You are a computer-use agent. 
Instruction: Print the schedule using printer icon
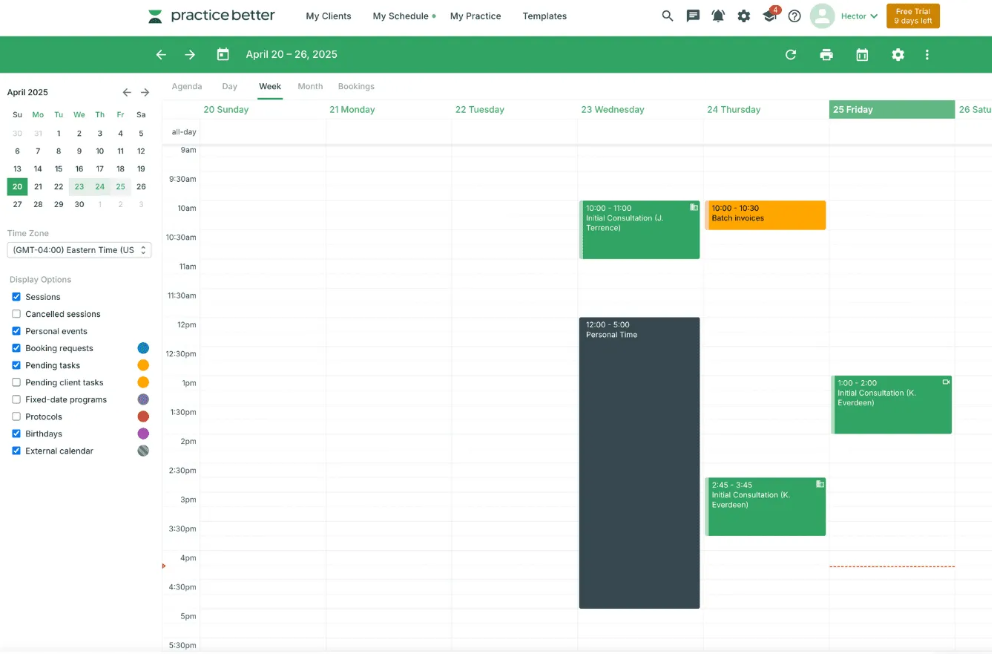826,55
